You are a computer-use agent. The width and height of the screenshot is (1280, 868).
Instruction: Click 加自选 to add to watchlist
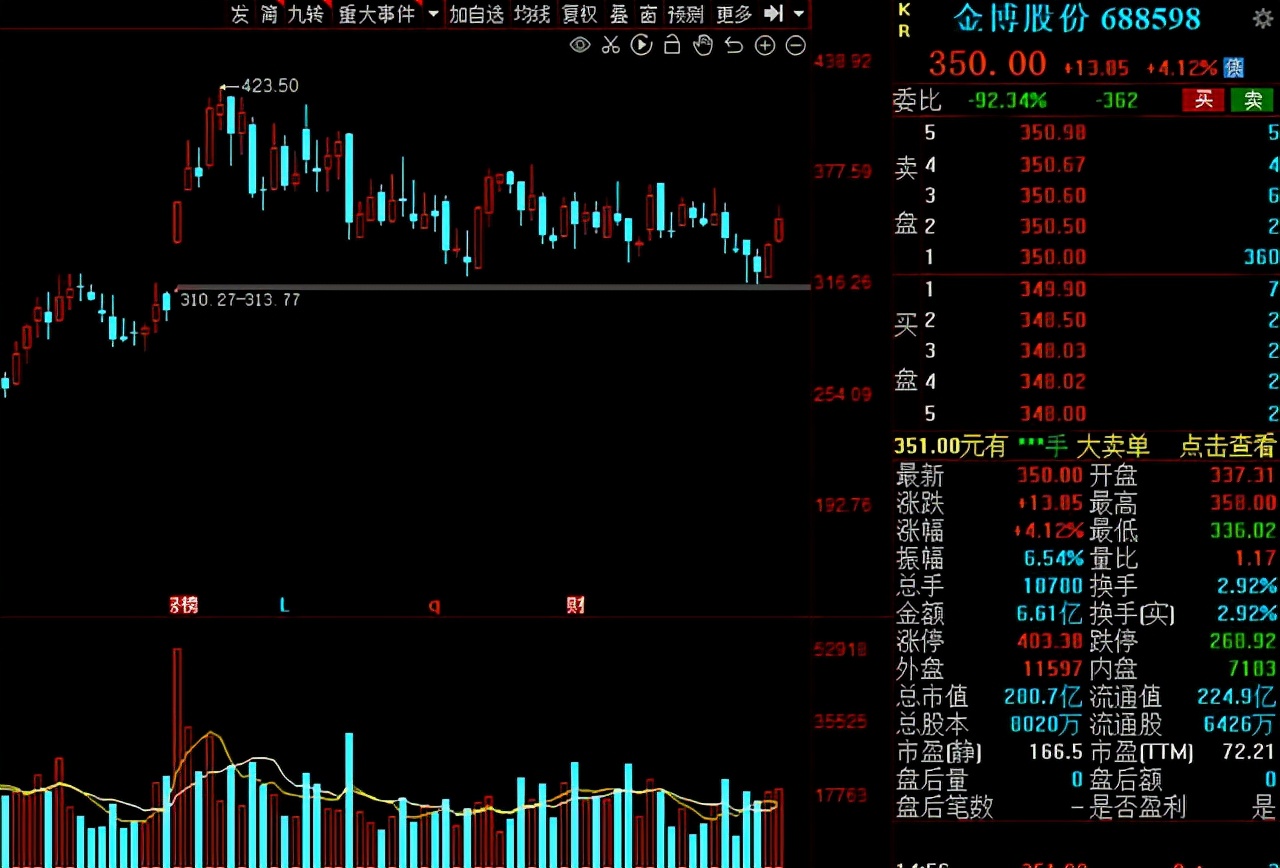click(x=476, y=14)
